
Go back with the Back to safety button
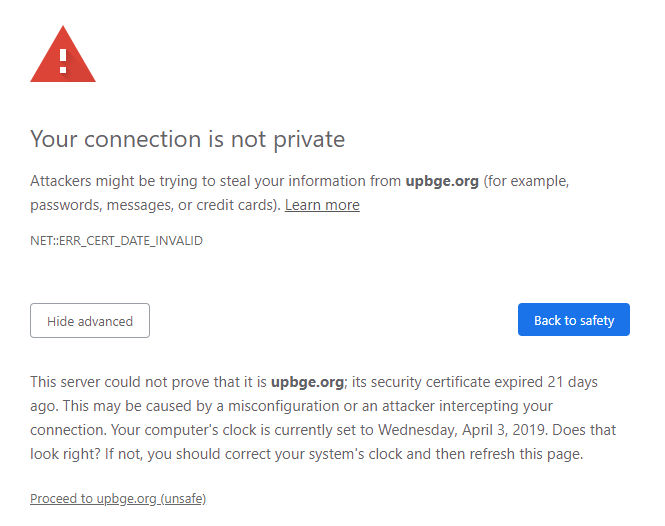click(x=574, y=320)
